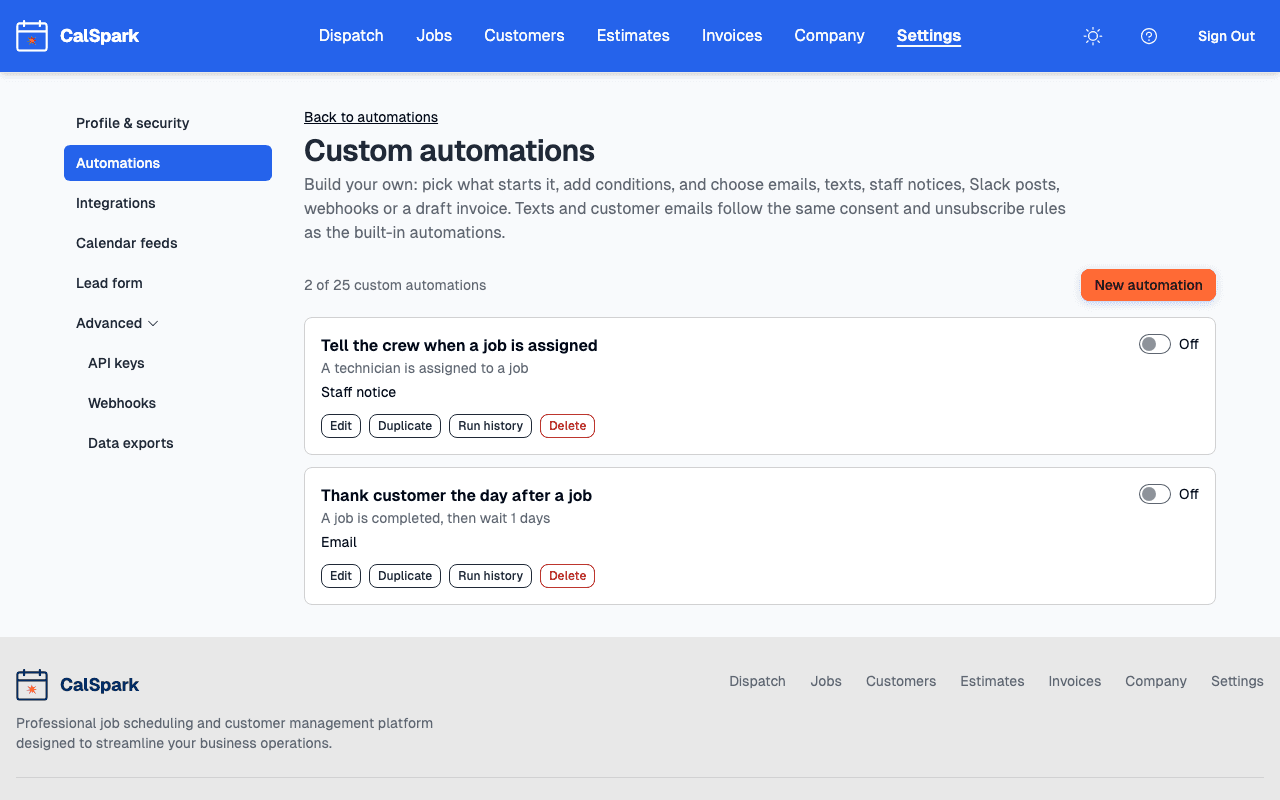This screenshot has width=1280, height=800.
Task: Sign out of the account
Action: tap(1226, 36)
